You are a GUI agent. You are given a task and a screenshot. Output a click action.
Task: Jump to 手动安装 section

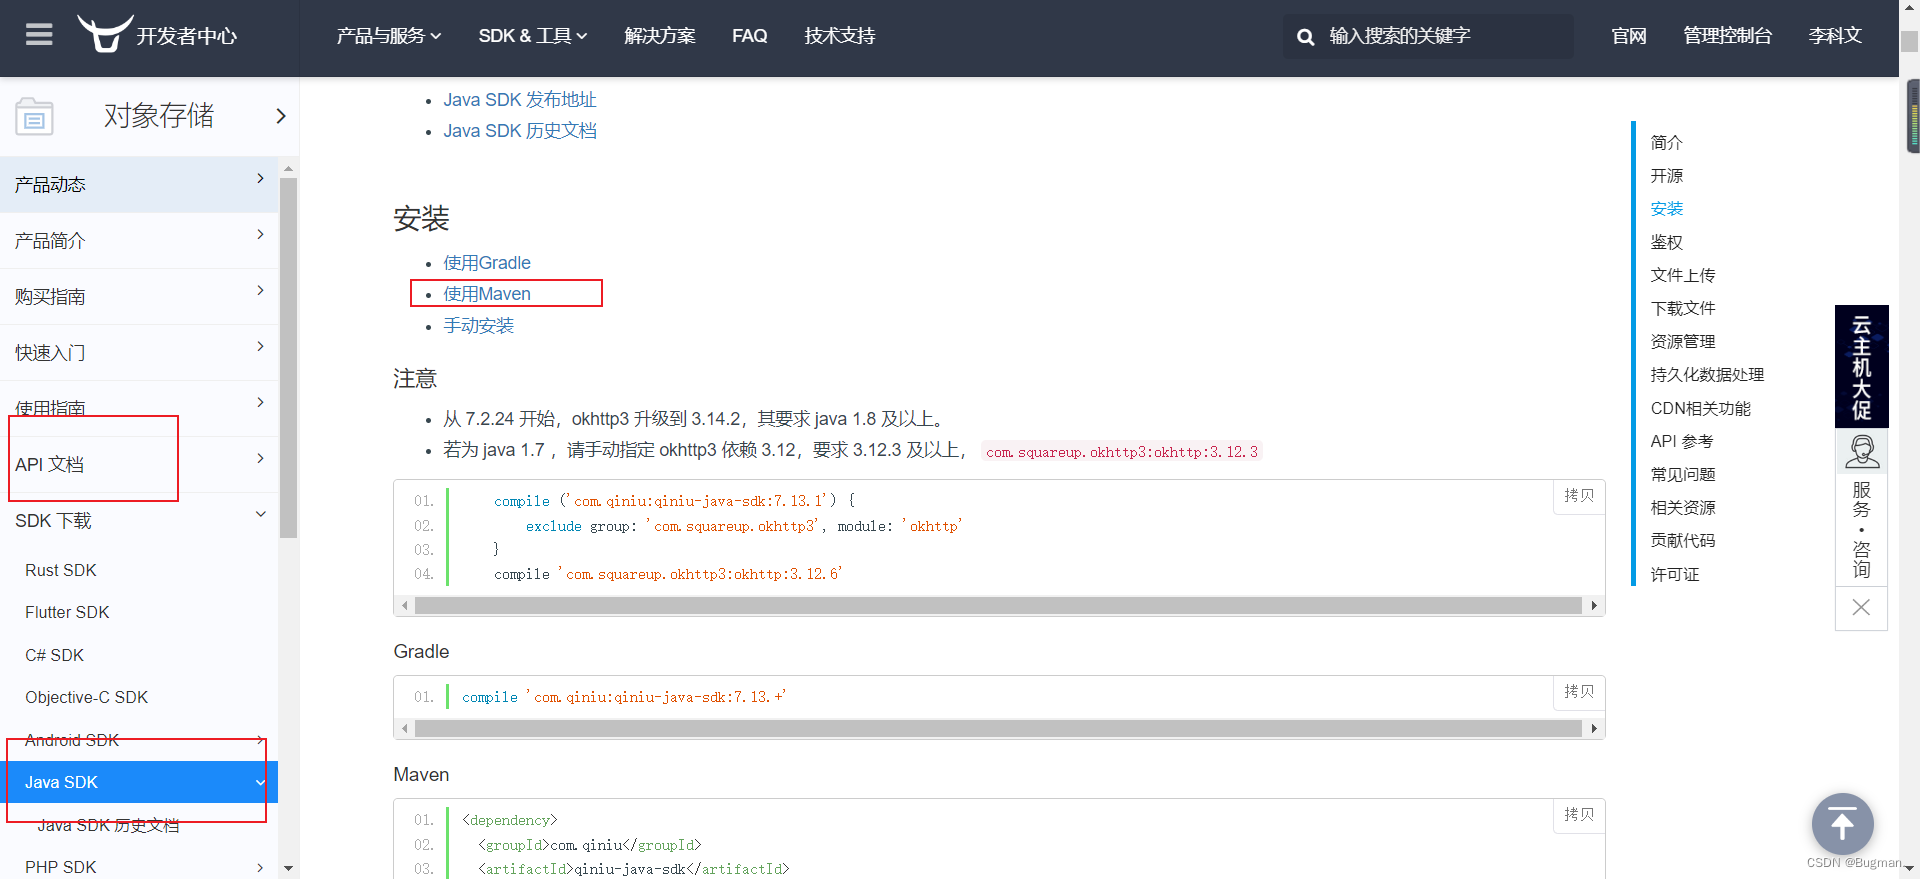tap(478, 326)
